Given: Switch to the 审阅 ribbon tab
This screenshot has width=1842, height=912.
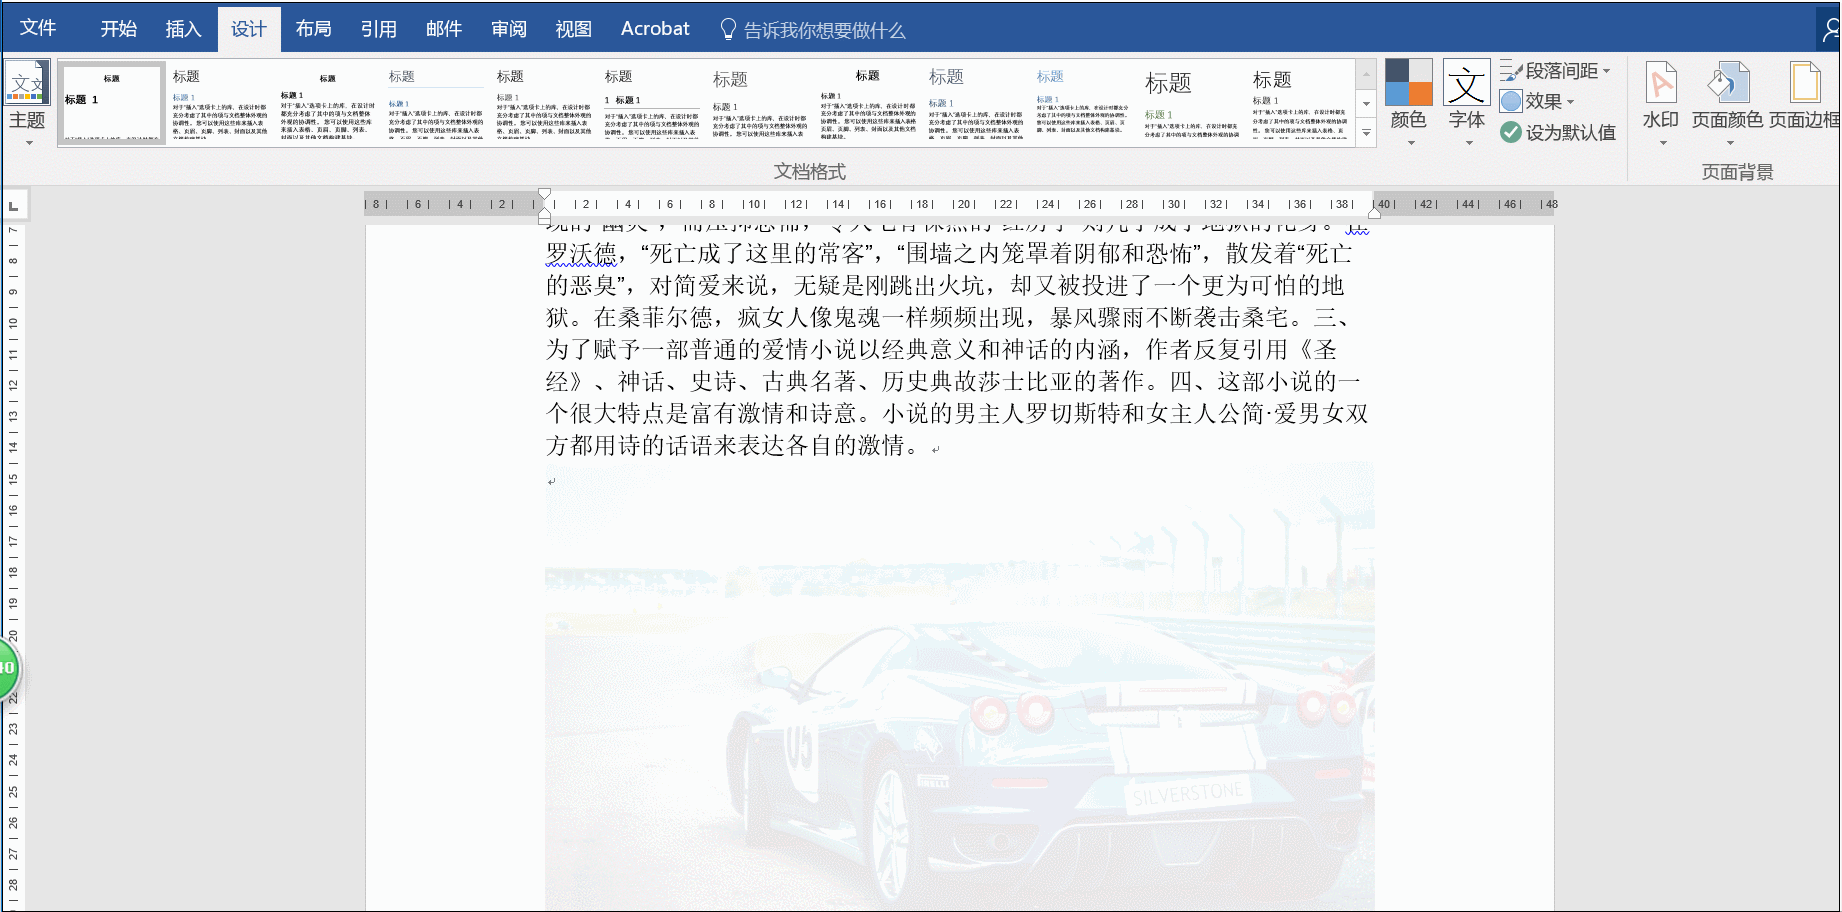Looking at the screenshot, I should tap(509, 29).
